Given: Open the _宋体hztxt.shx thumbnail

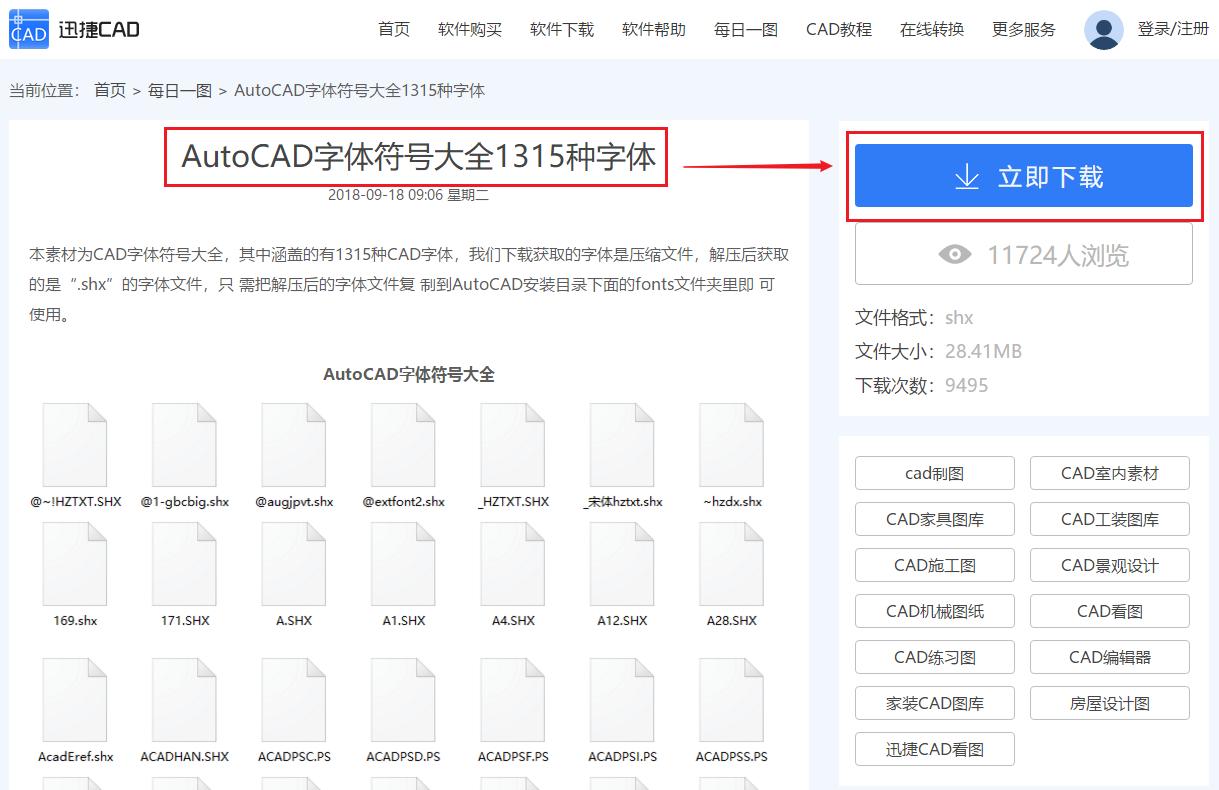Looking at the screenshot, I should click(621, 446).
